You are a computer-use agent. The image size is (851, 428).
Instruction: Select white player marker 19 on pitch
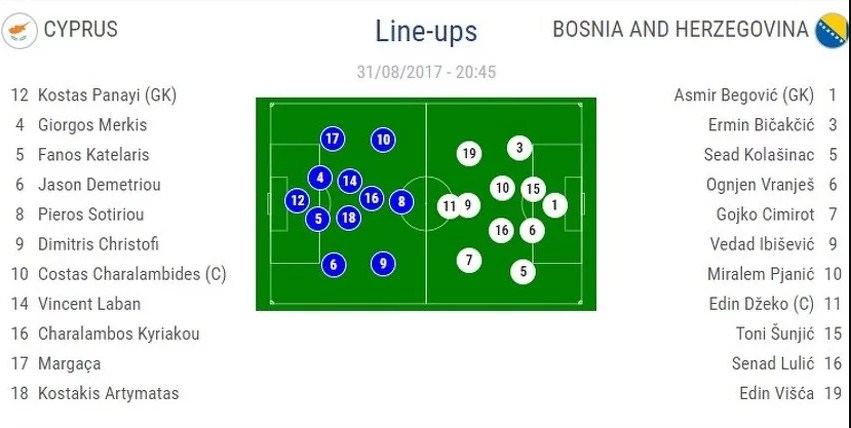pos(469,153)
